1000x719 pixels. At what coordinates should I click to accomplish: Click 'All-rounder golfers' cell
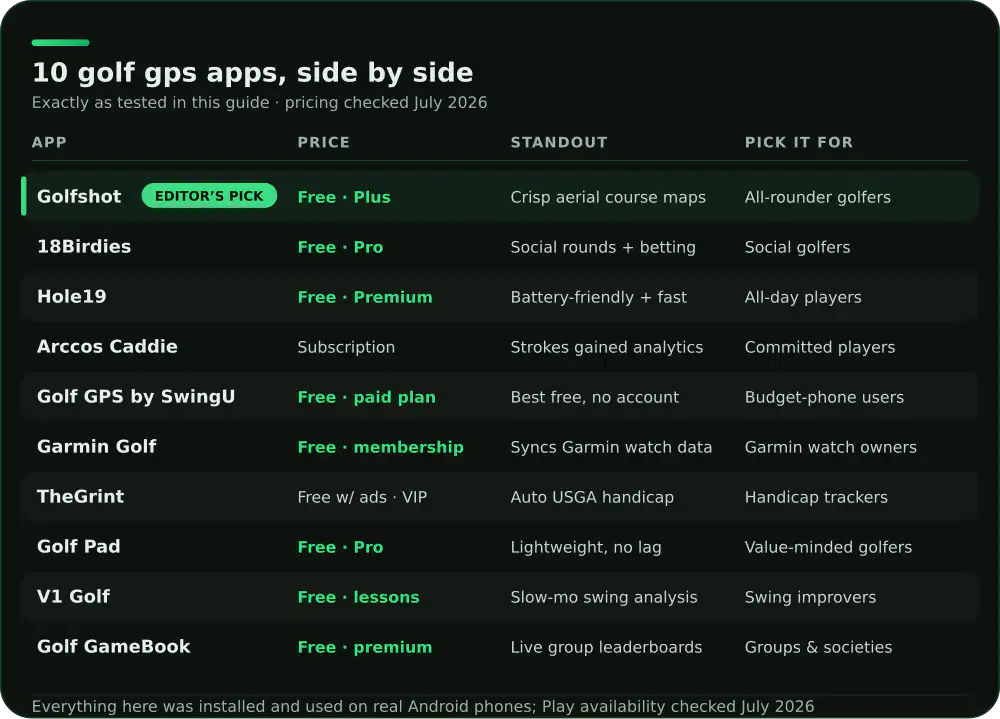click(818, 197)
